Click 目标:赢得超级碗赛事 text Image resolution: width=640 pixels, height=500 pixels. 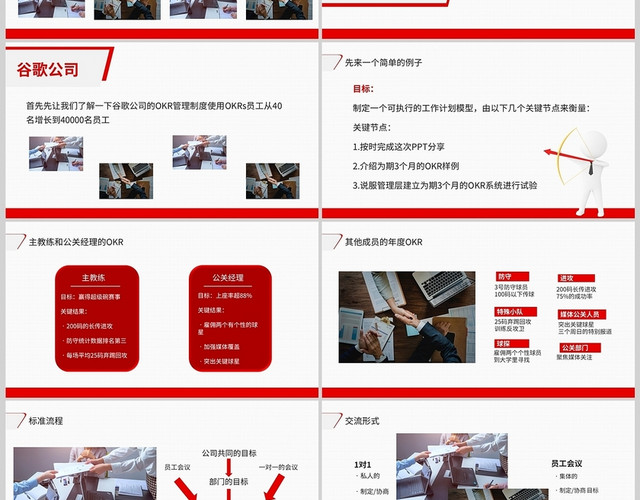click(91, 297)
